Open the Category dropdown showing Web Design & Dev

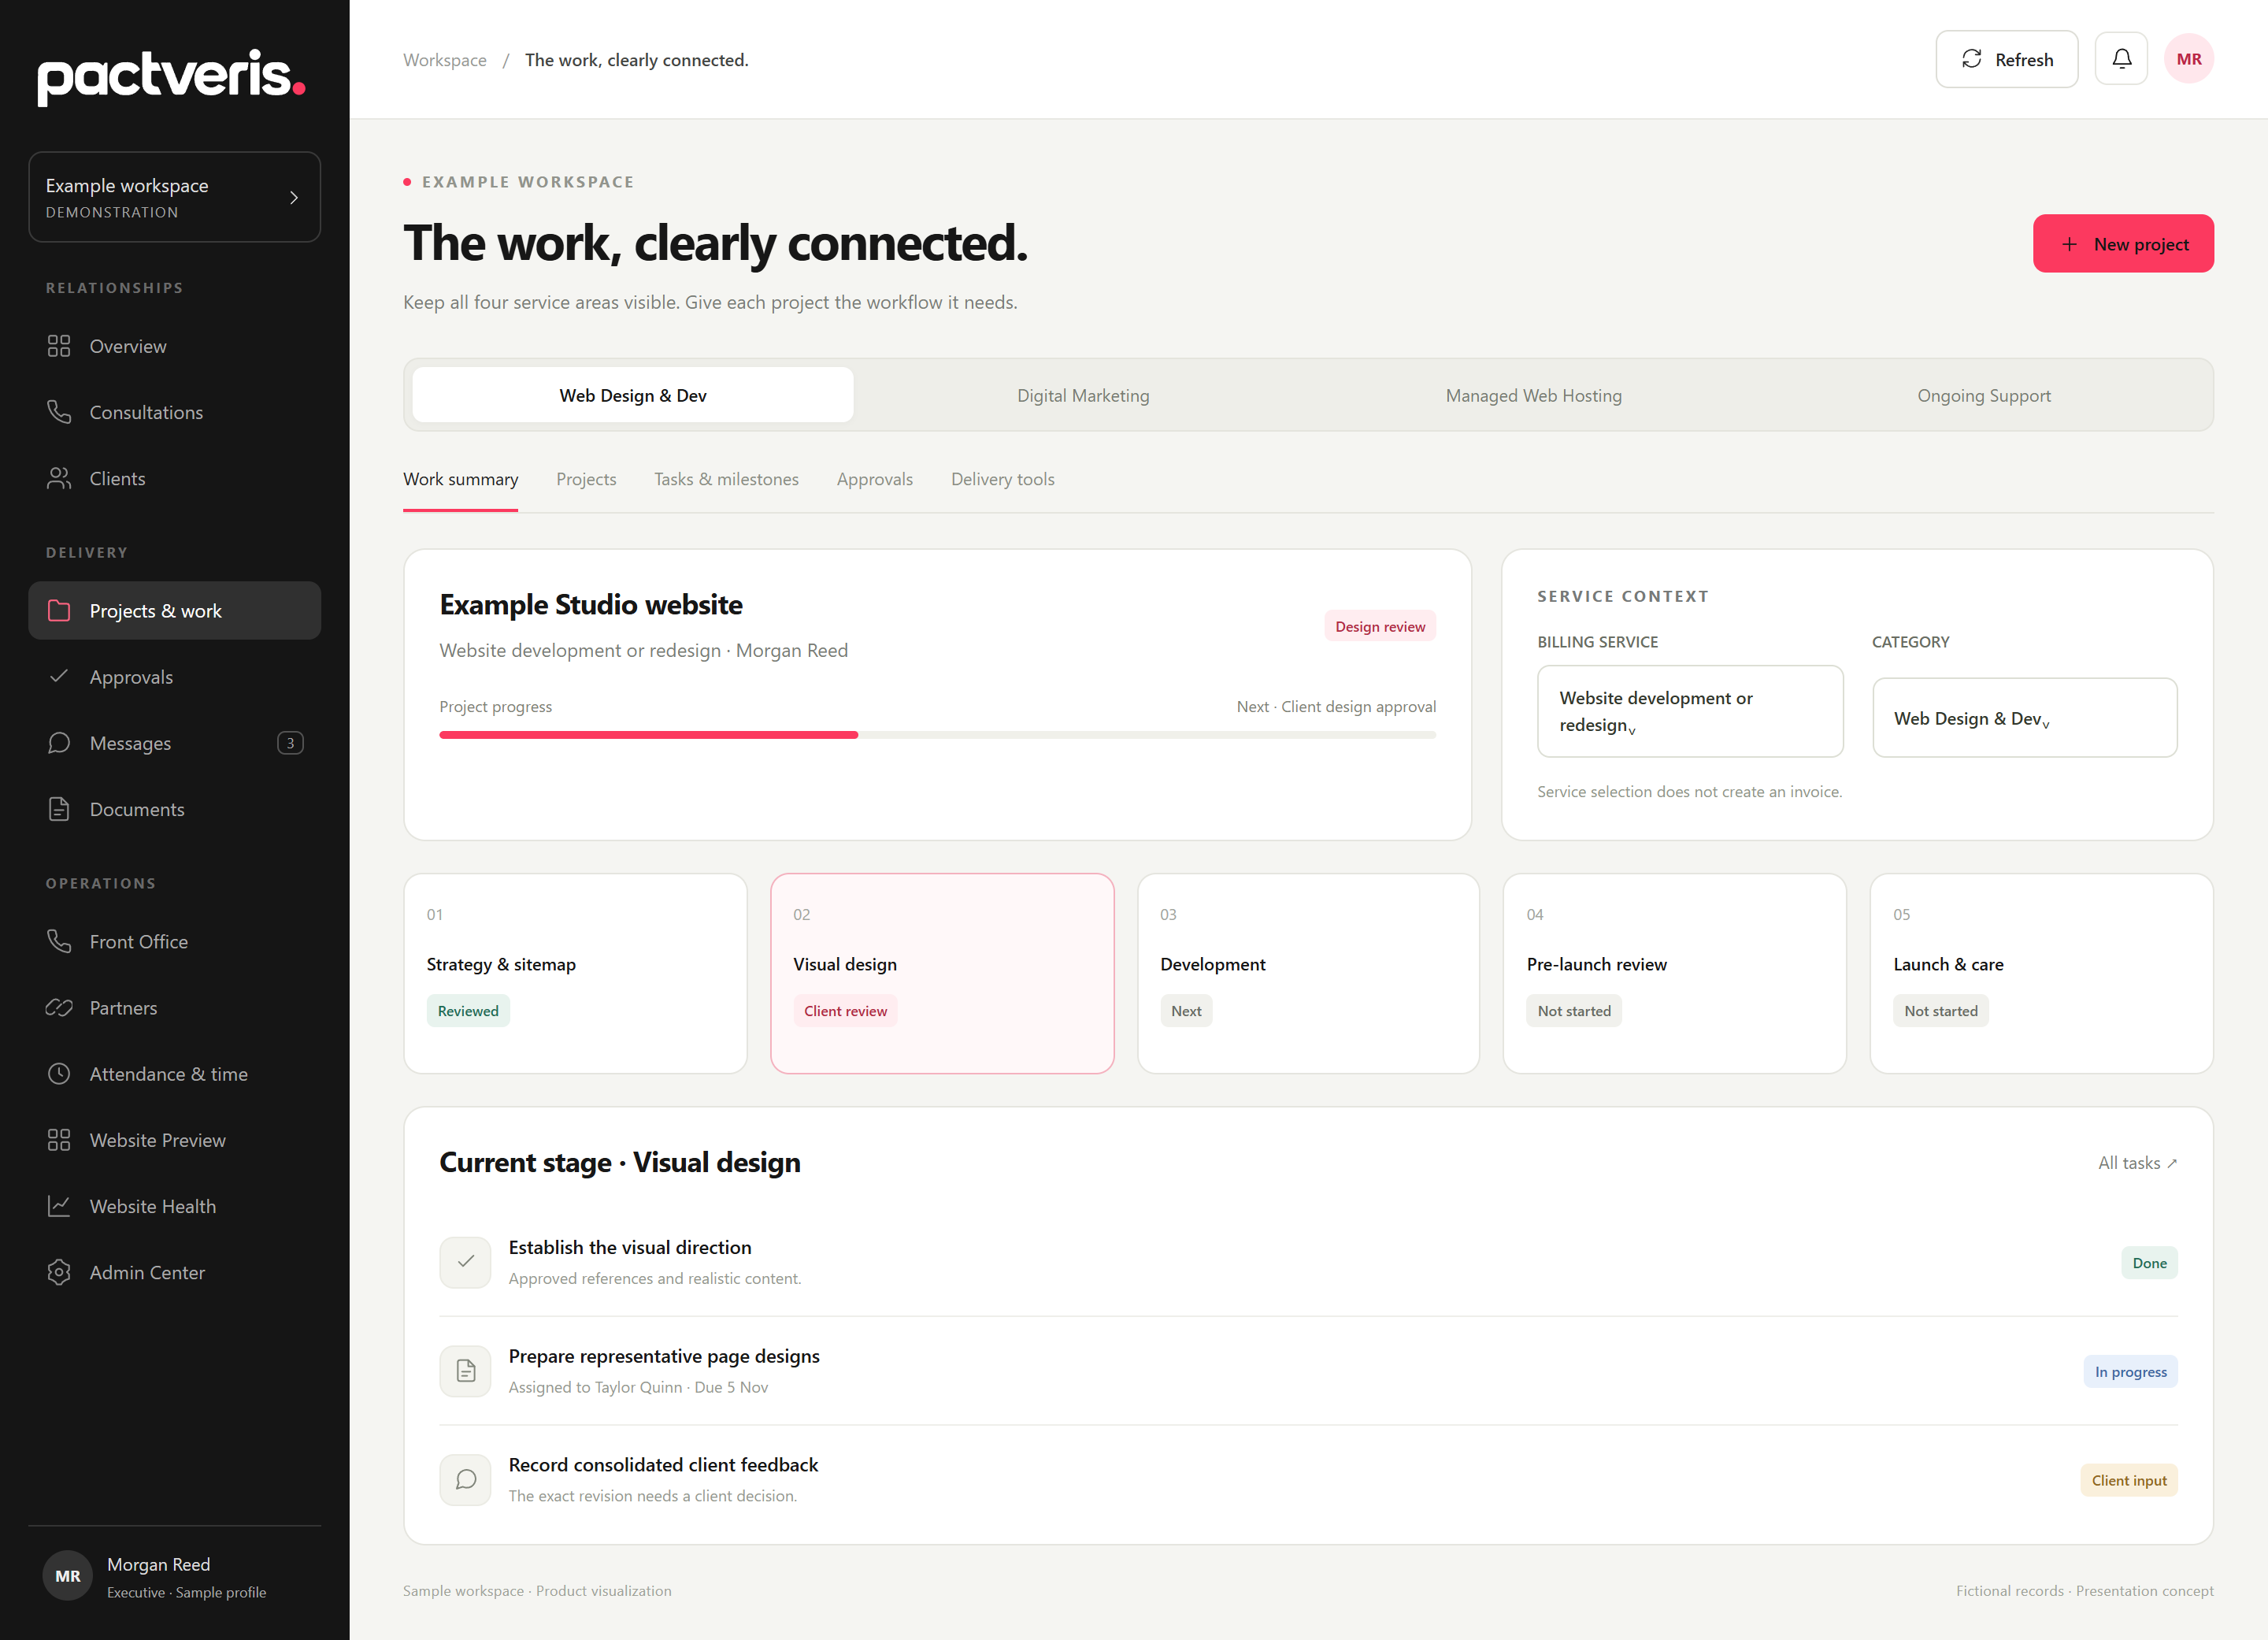[2025, 718]
